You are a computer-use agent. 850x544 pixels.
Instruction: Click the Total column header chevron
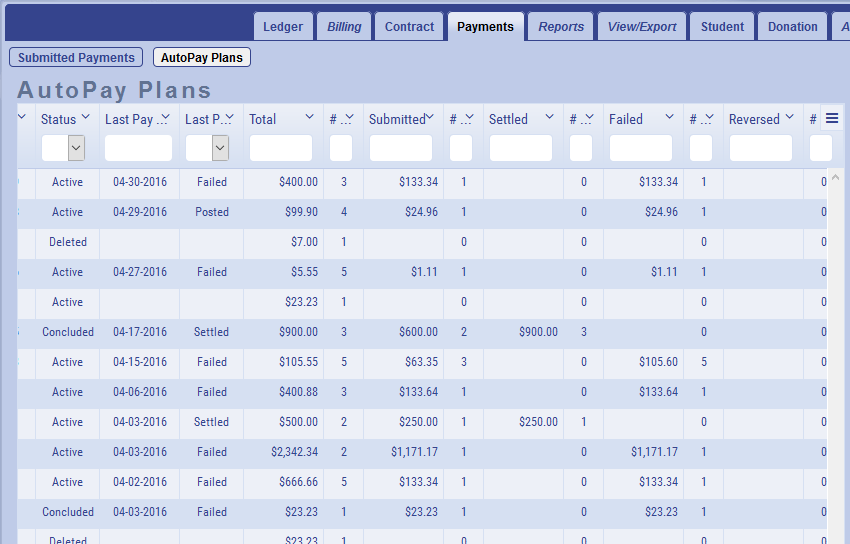(309, 118)
